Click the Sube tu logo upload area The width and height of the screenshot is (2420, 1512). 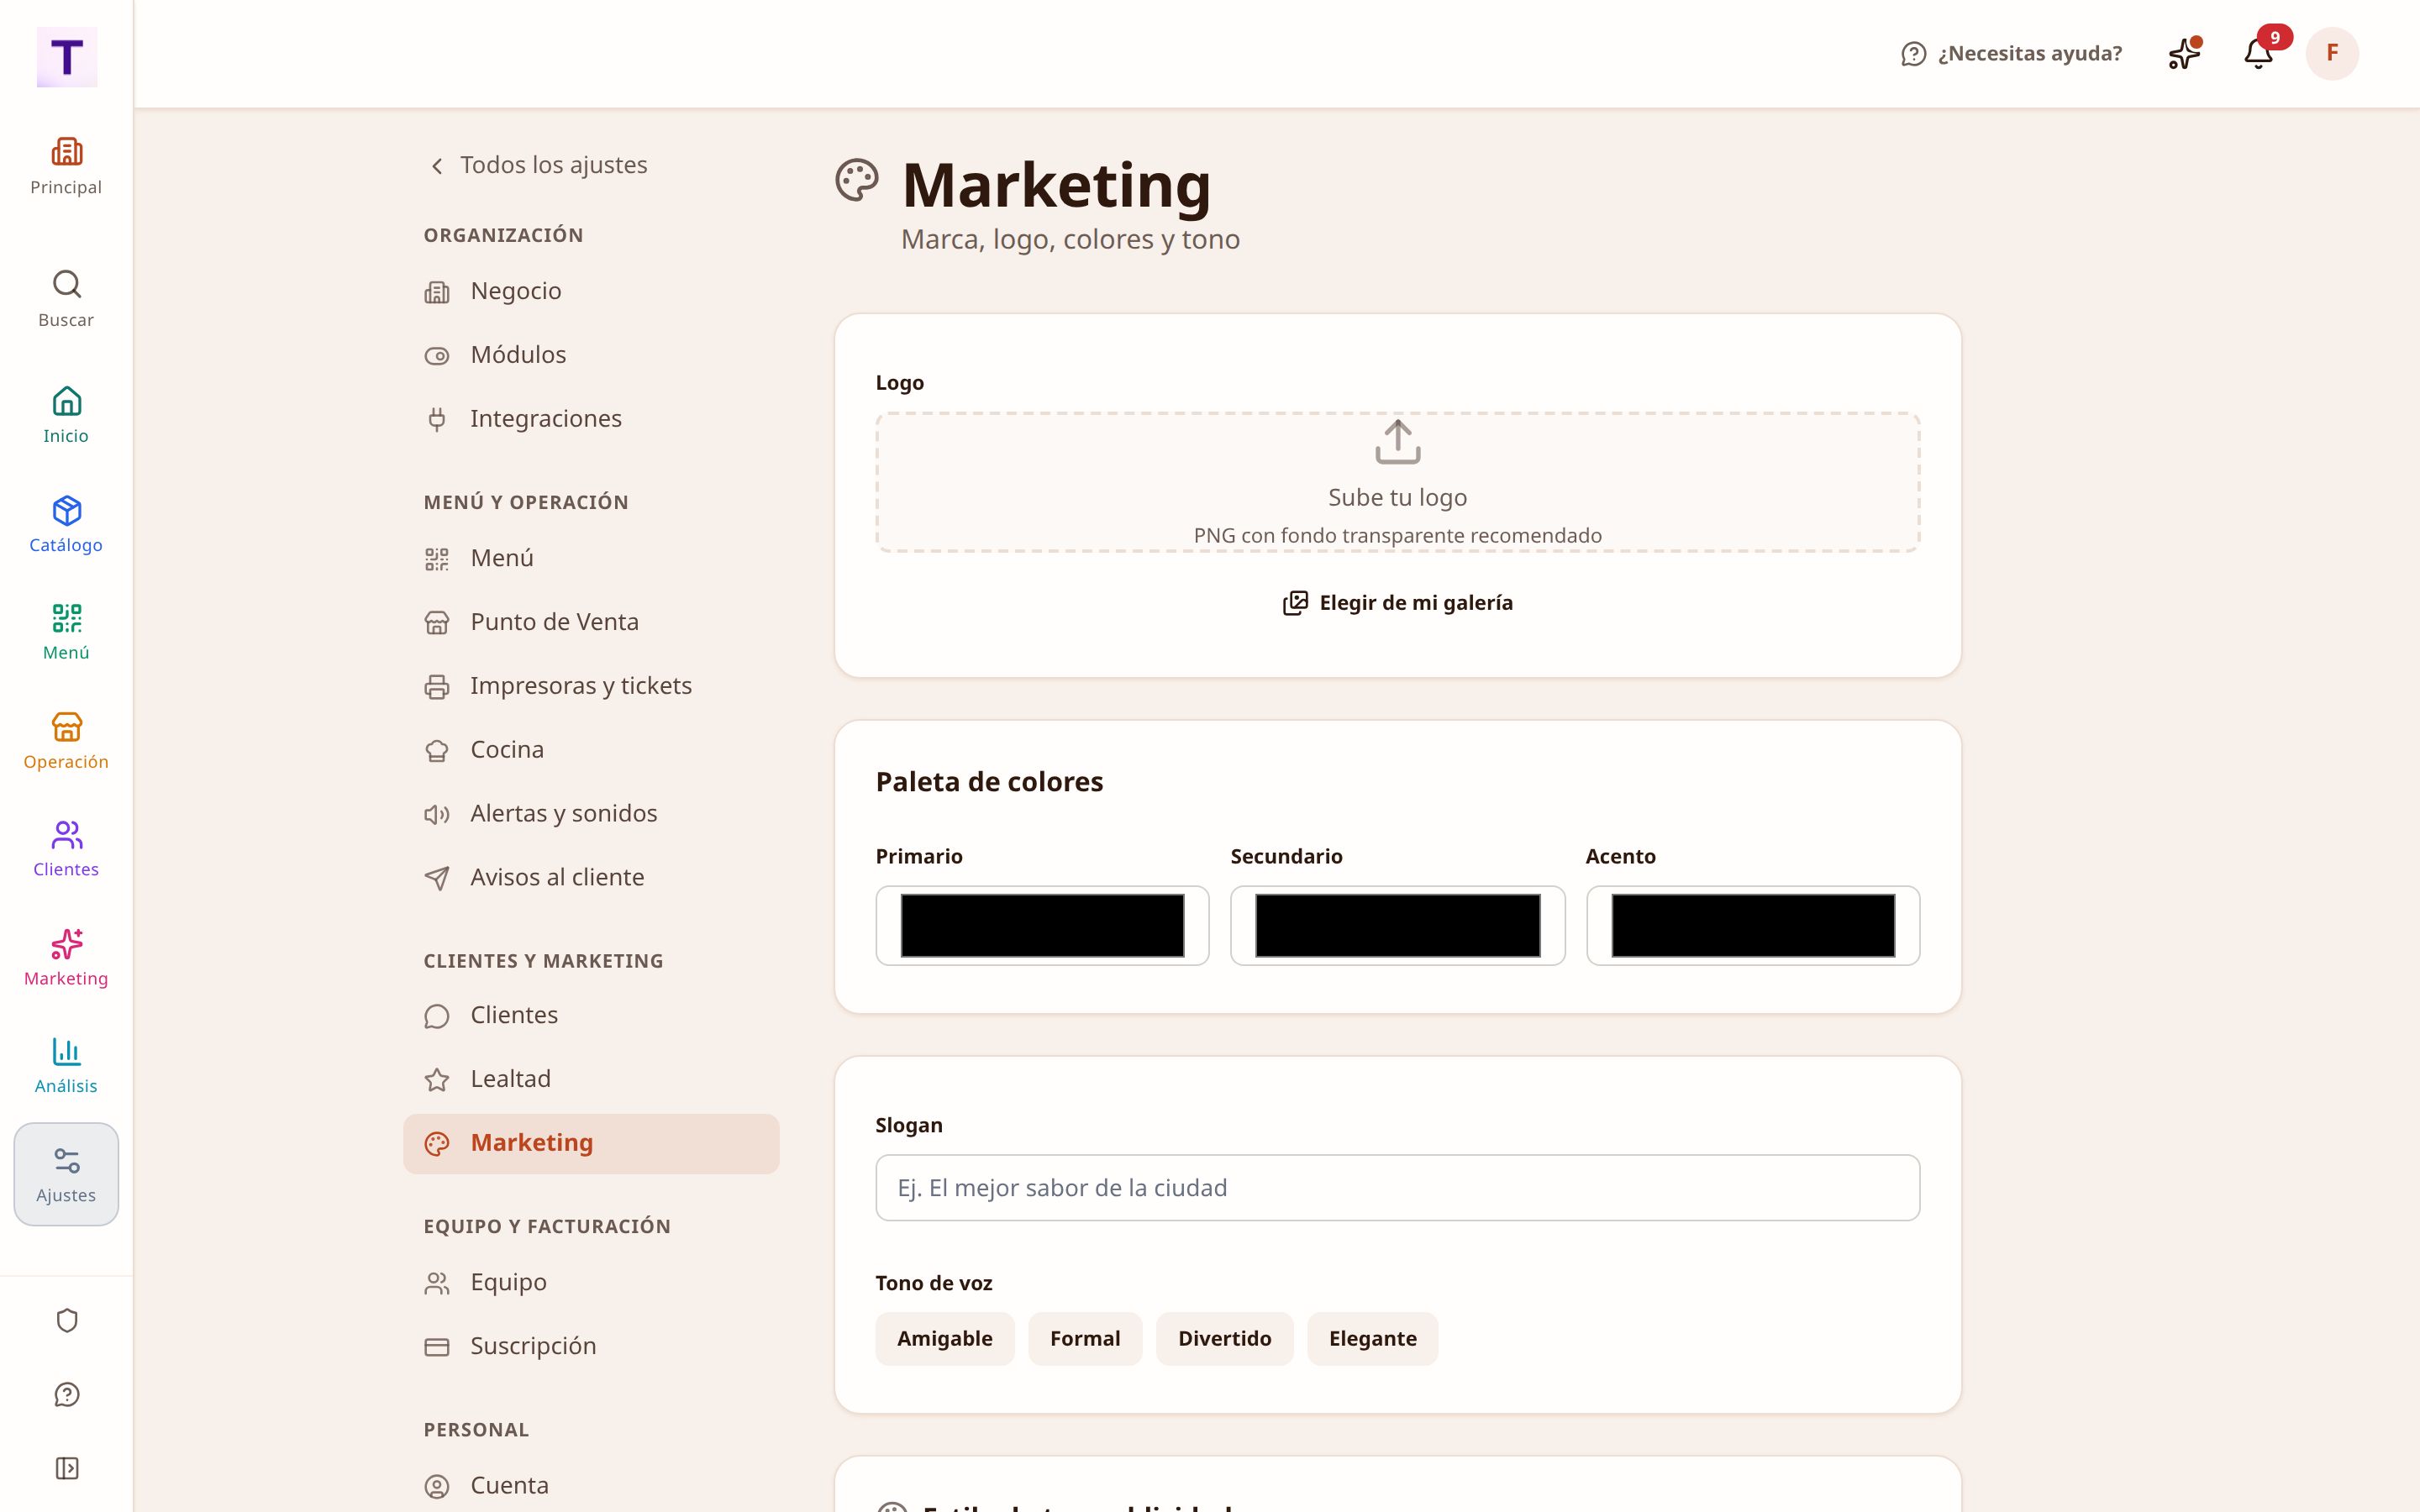pos(1397,482)
